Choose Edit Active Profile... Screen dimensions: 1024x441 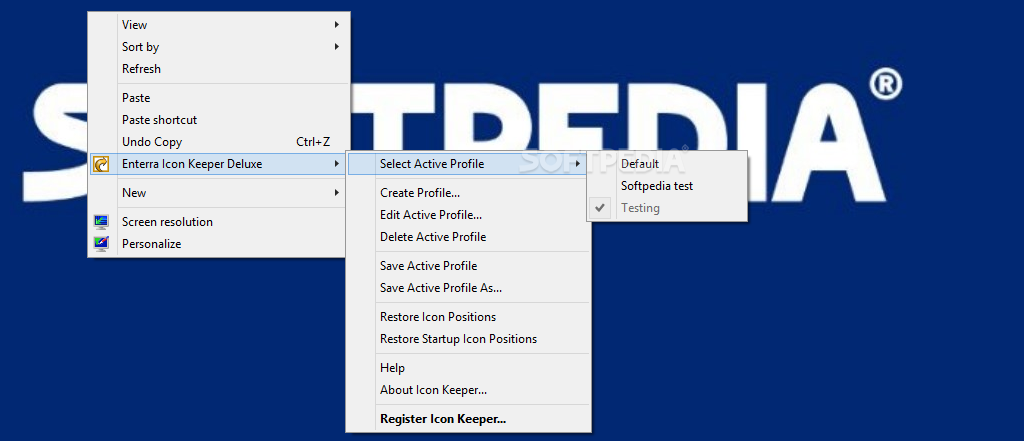pos(468,214)
